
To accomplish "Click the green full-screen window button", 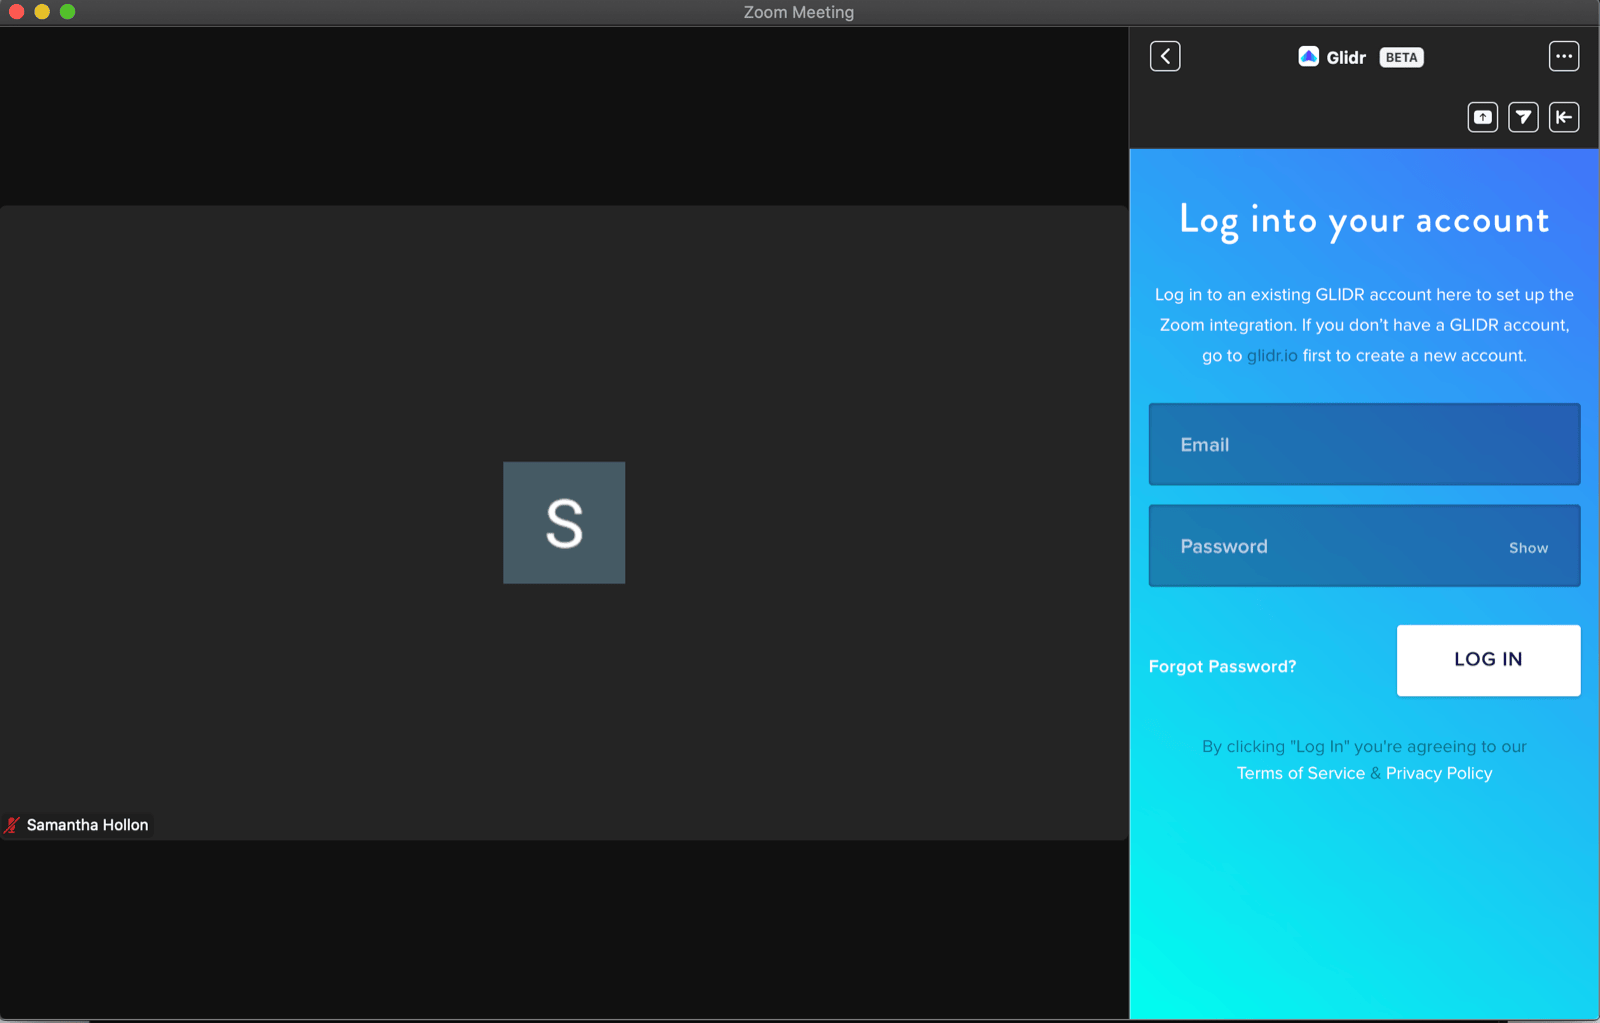I will 67,12.
